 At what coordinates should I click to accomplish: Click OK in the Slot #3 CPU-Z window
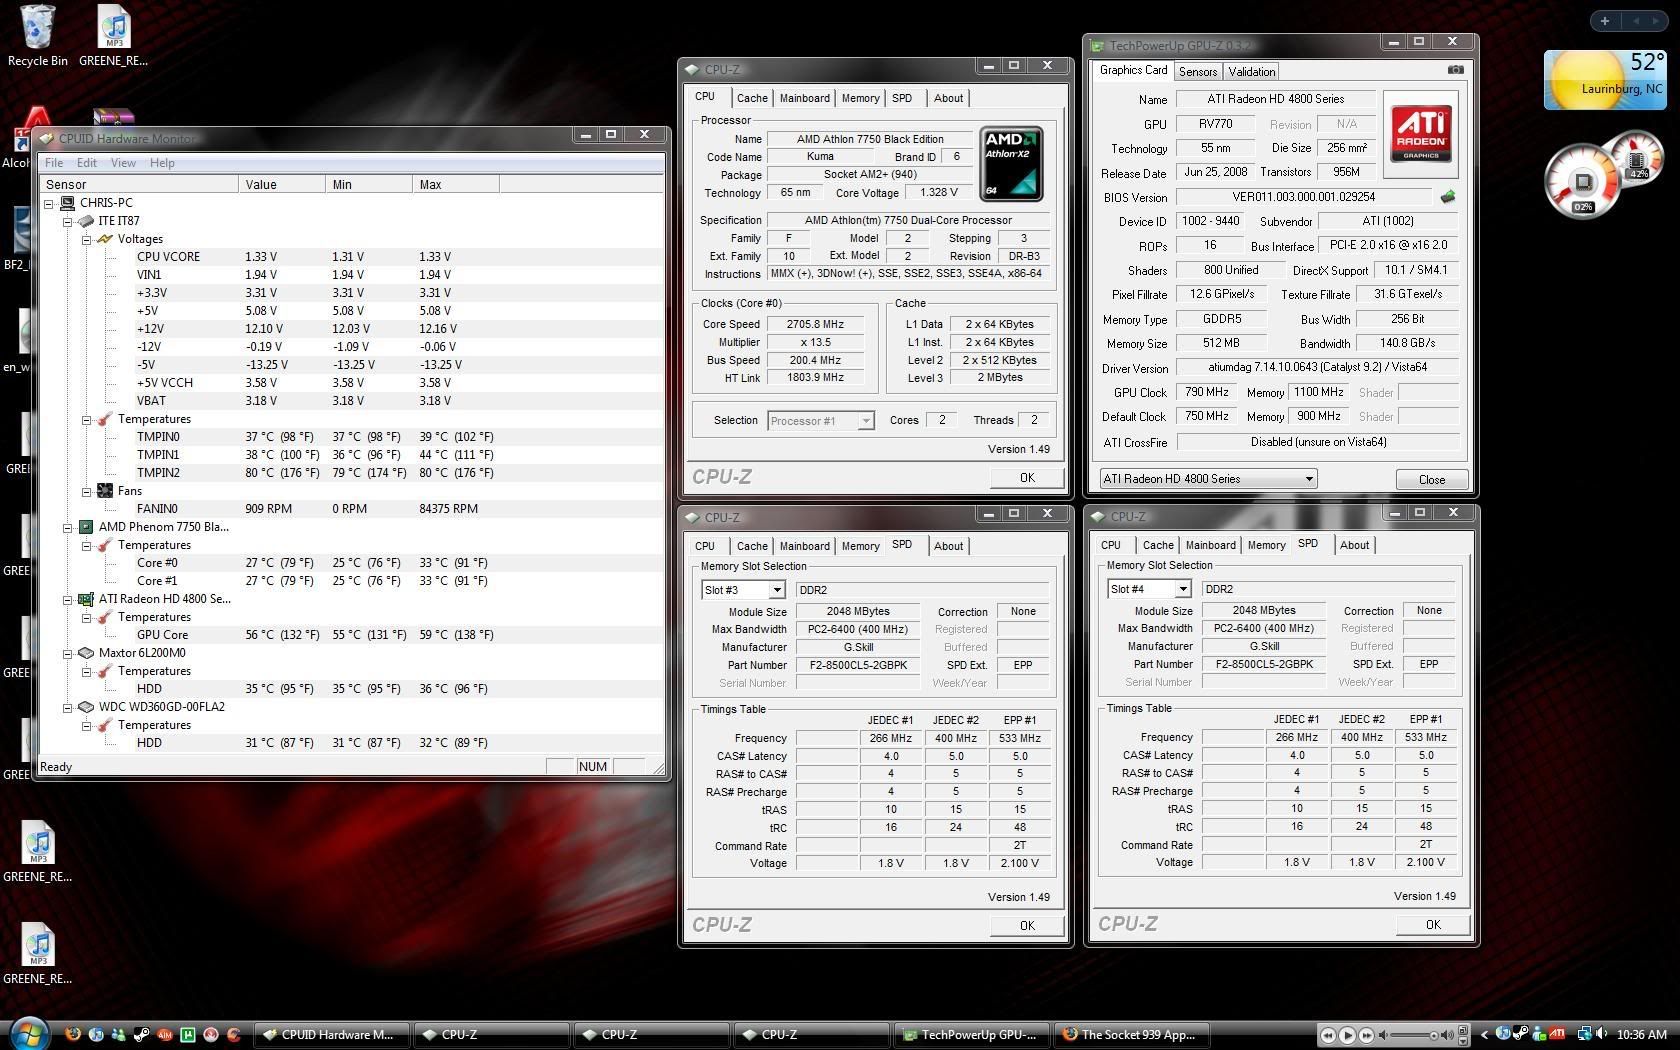tap(1027, 926)
